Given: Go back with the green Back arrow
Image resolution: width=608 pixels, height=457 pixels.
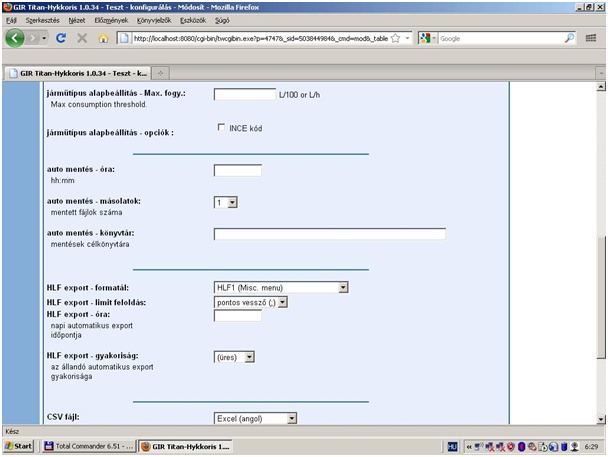Looking at the screenshot, I should click(15, 38).
